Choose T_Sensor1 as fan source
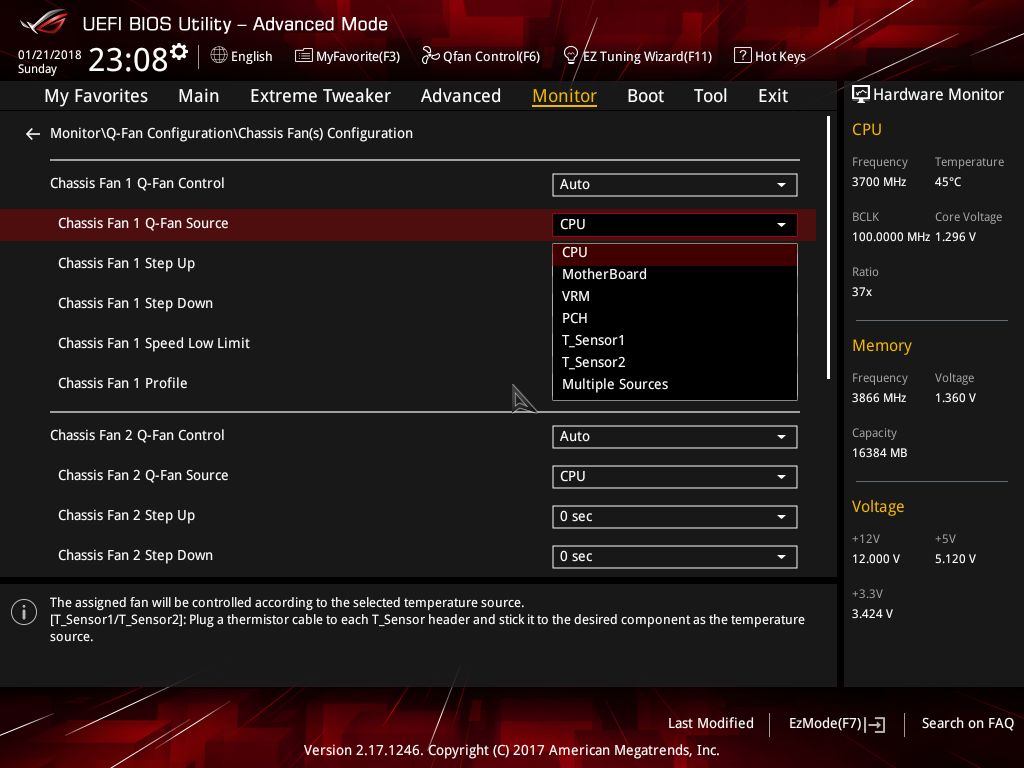1024x768 pixels. (x=675, y=340)
